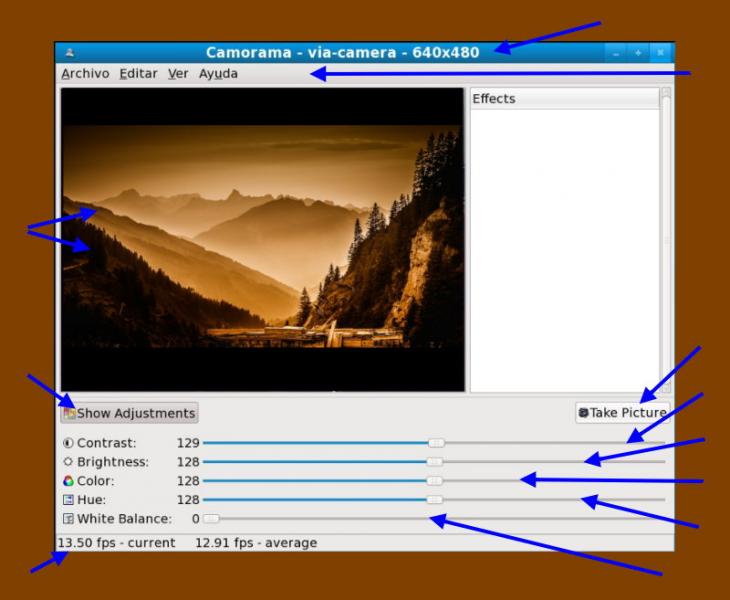Click the Color slider handle
This screenshot has width=730, height=600.
434,480
